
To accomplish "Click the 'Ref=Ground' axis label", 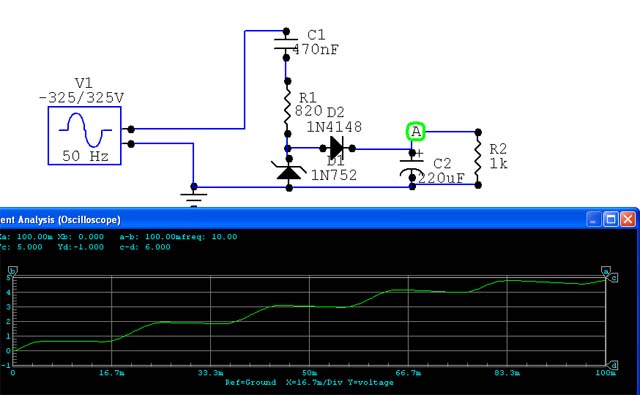I will 251,382.
